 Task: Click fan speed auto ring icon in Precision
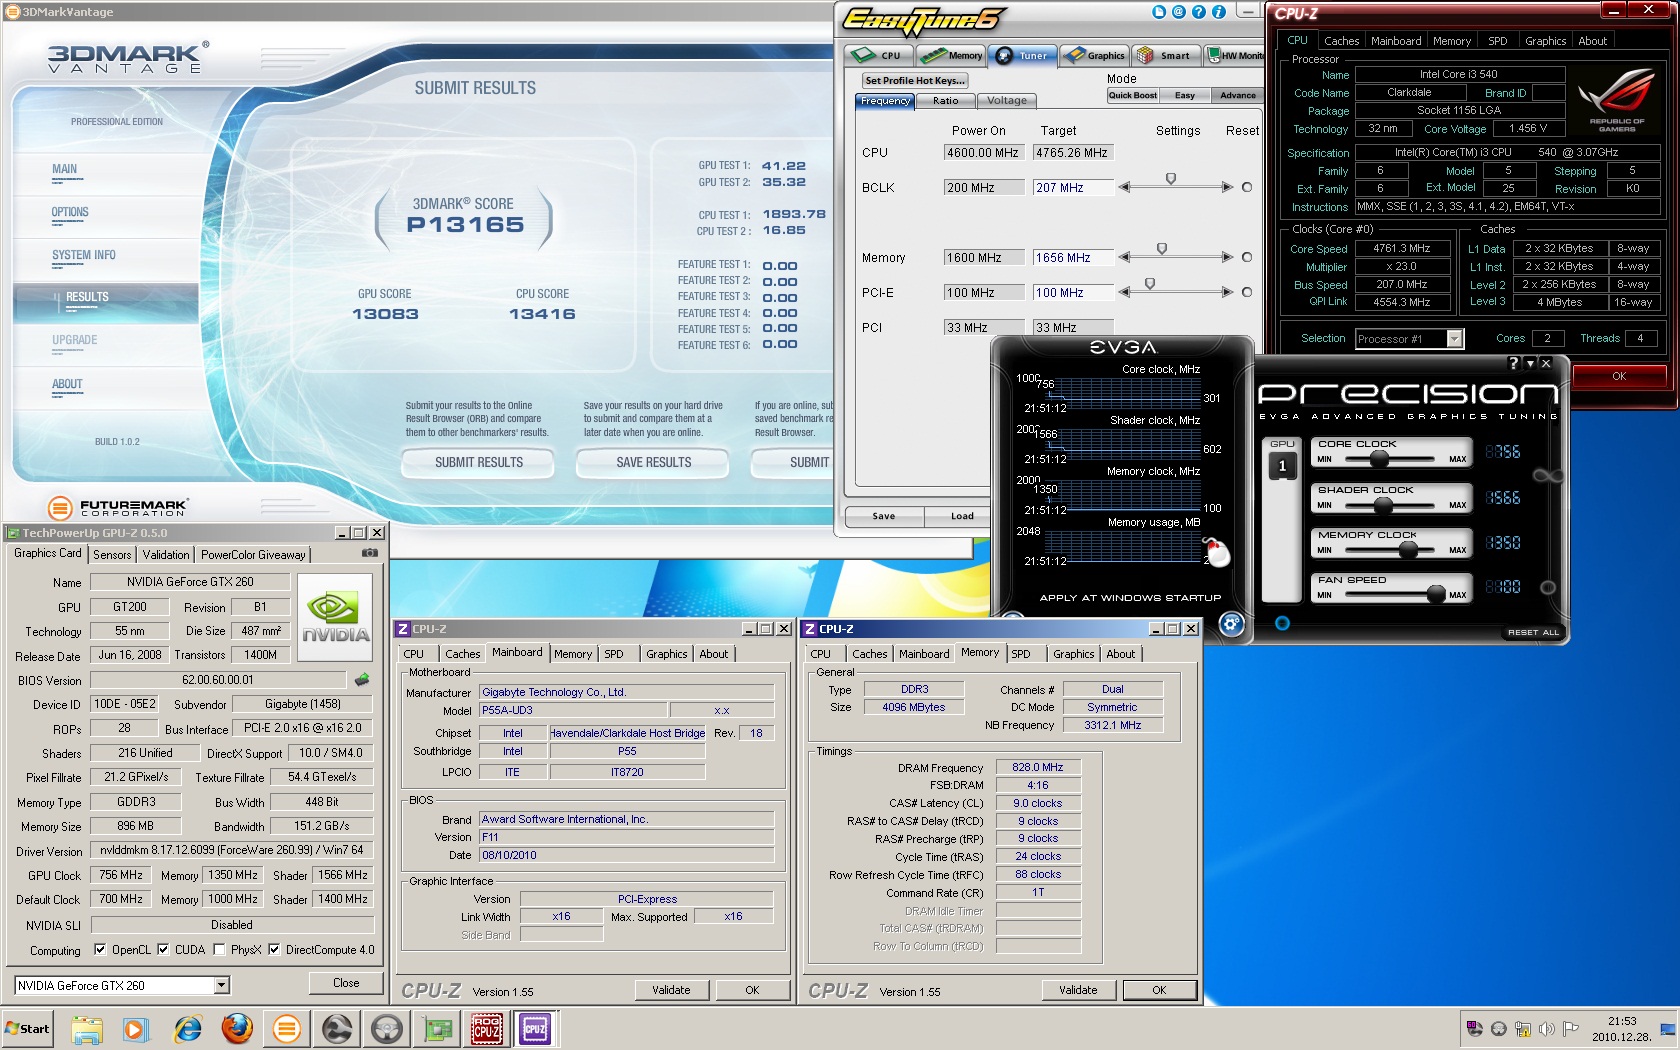pyautogui.click(x=1548, y=587)
